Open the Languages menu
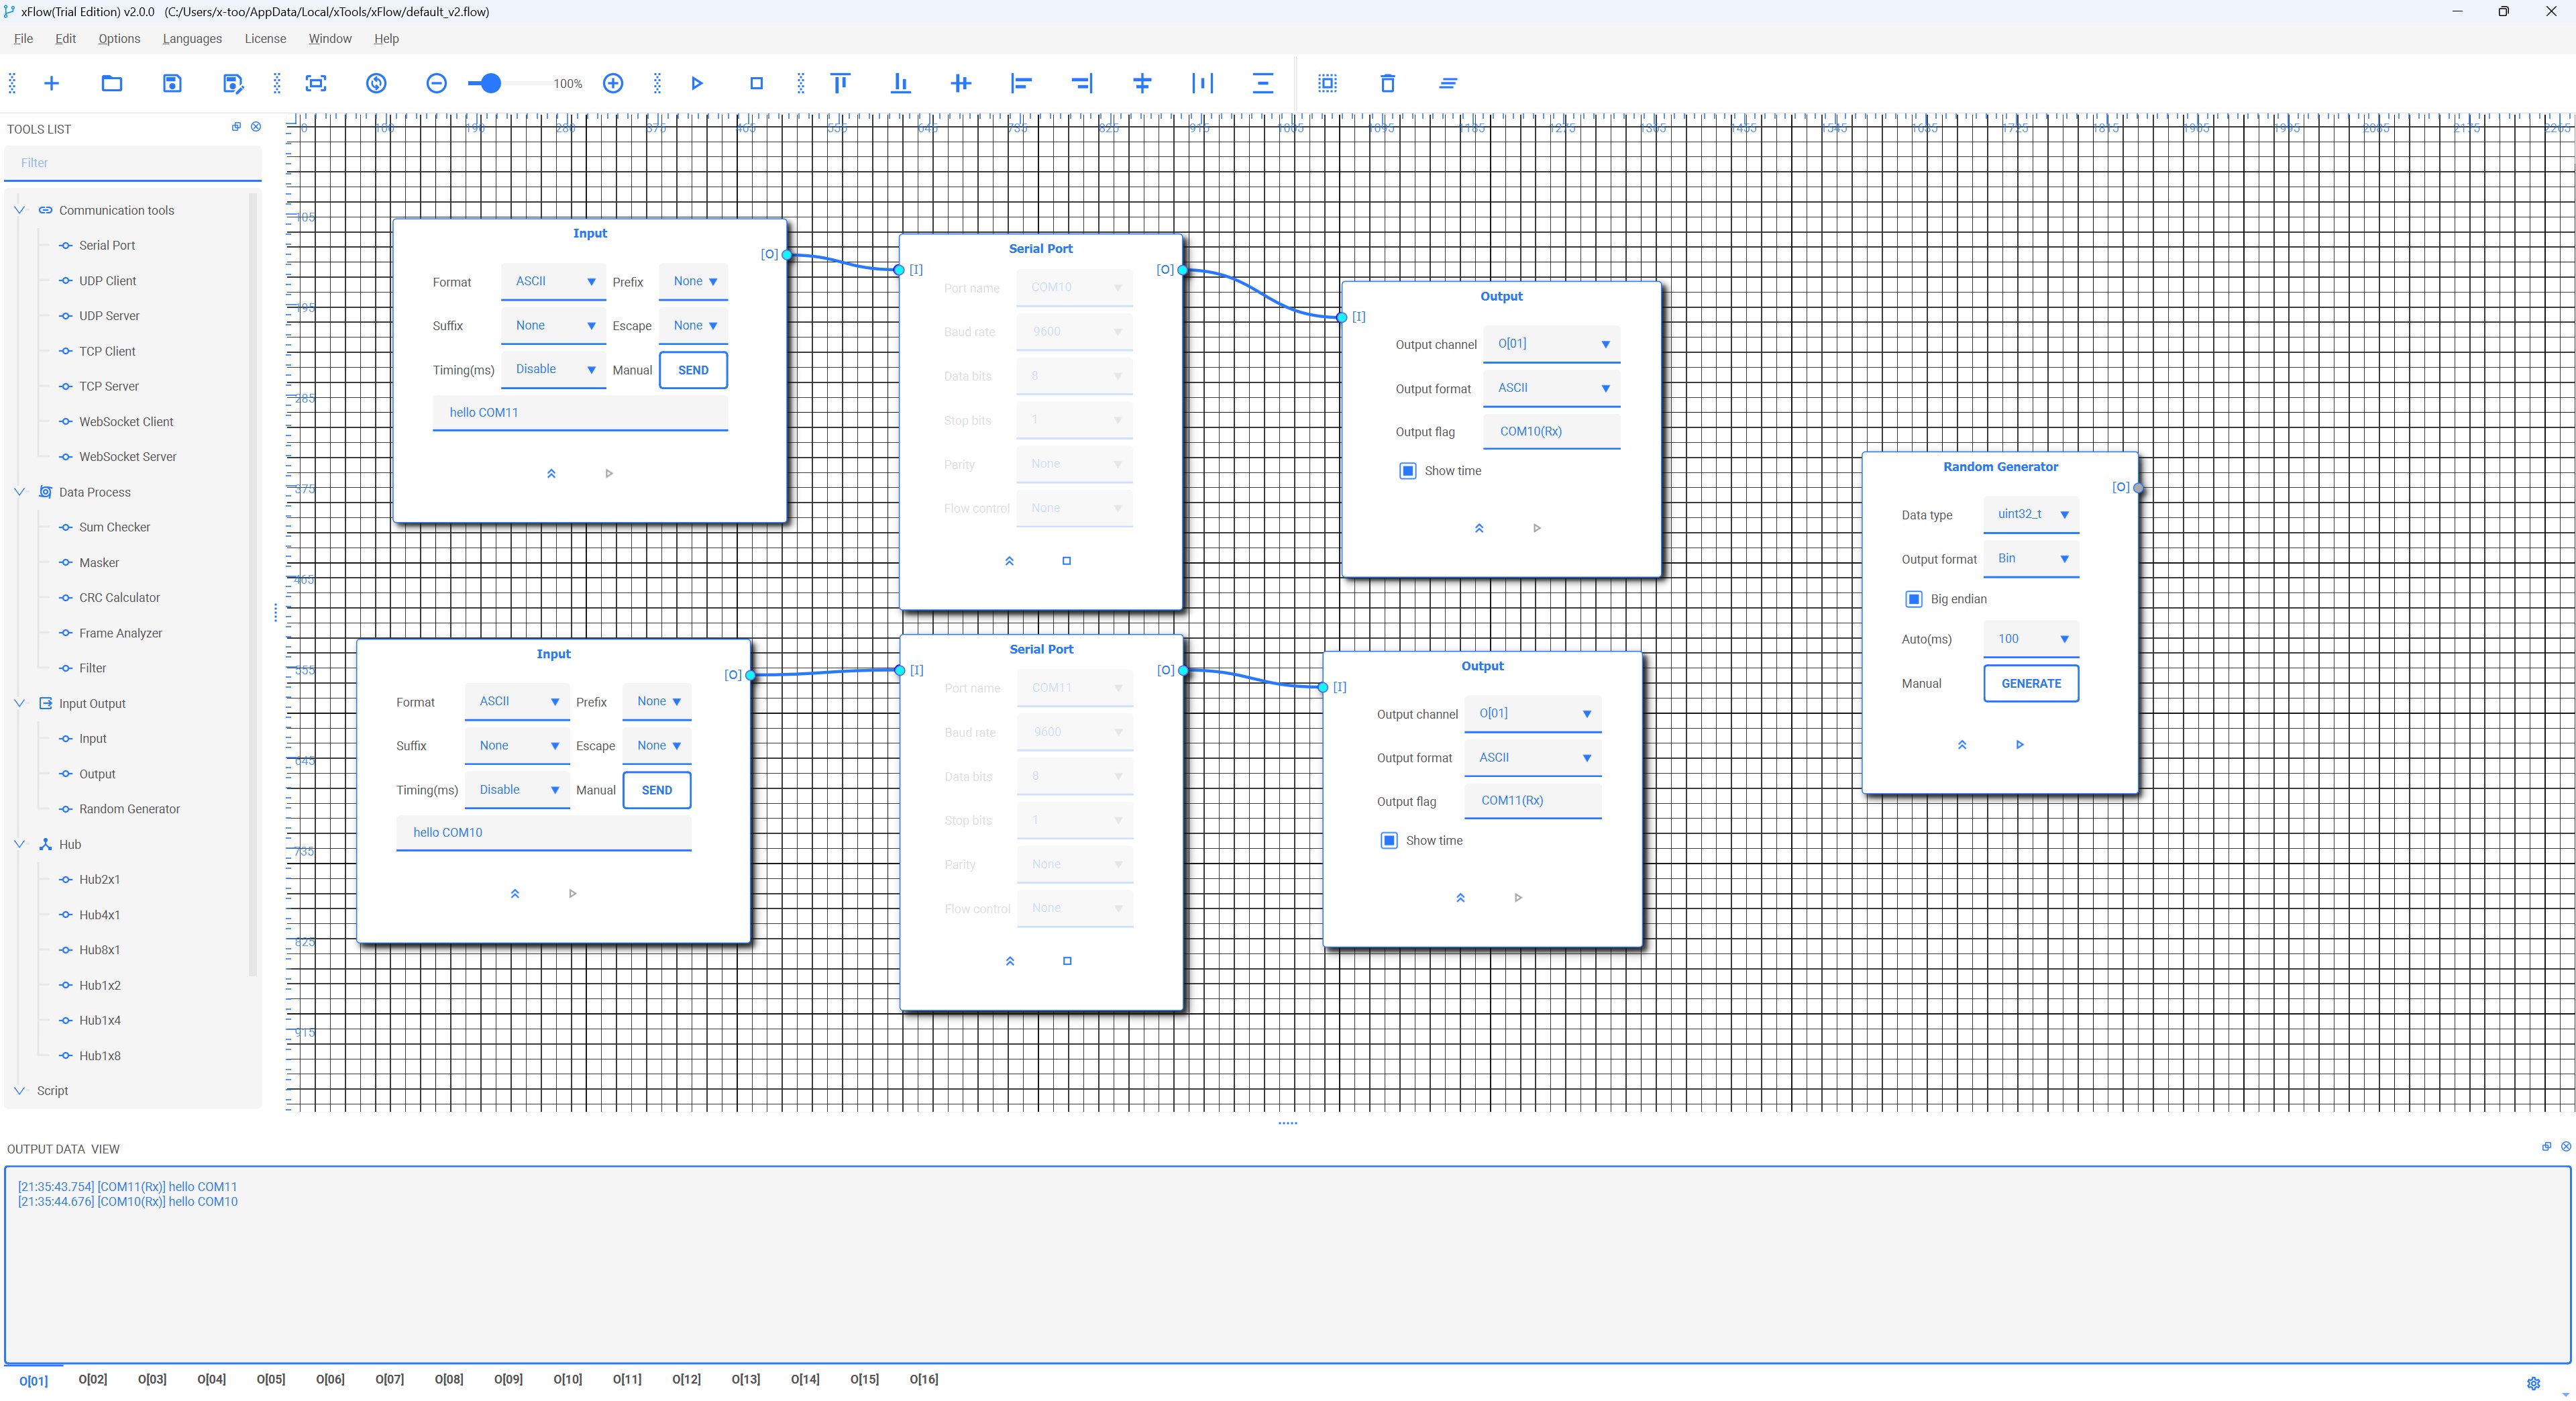This screenshot has width=2576, height=1401. 192,39
